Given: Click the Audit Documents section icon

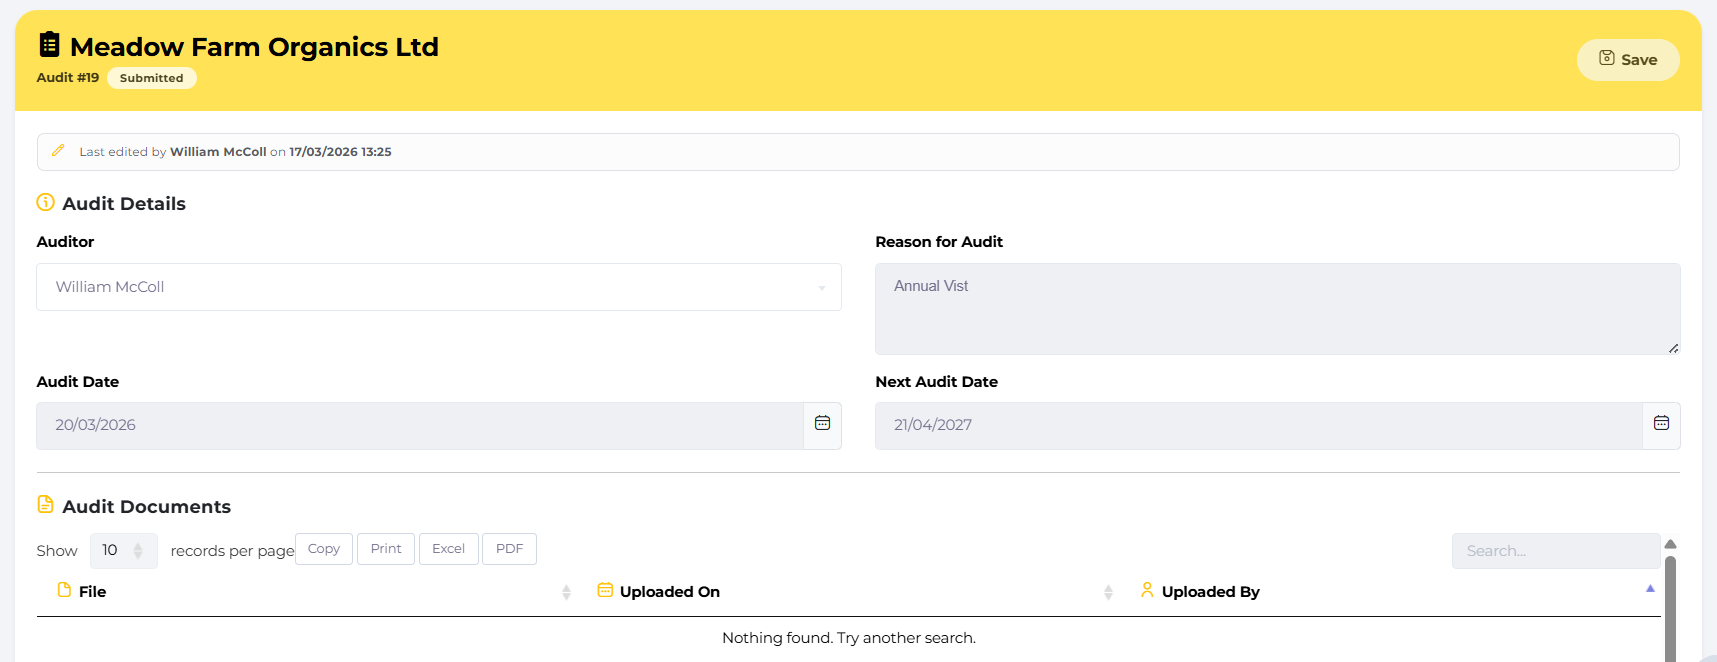Looking at the screenshot, I should point(46,505).
